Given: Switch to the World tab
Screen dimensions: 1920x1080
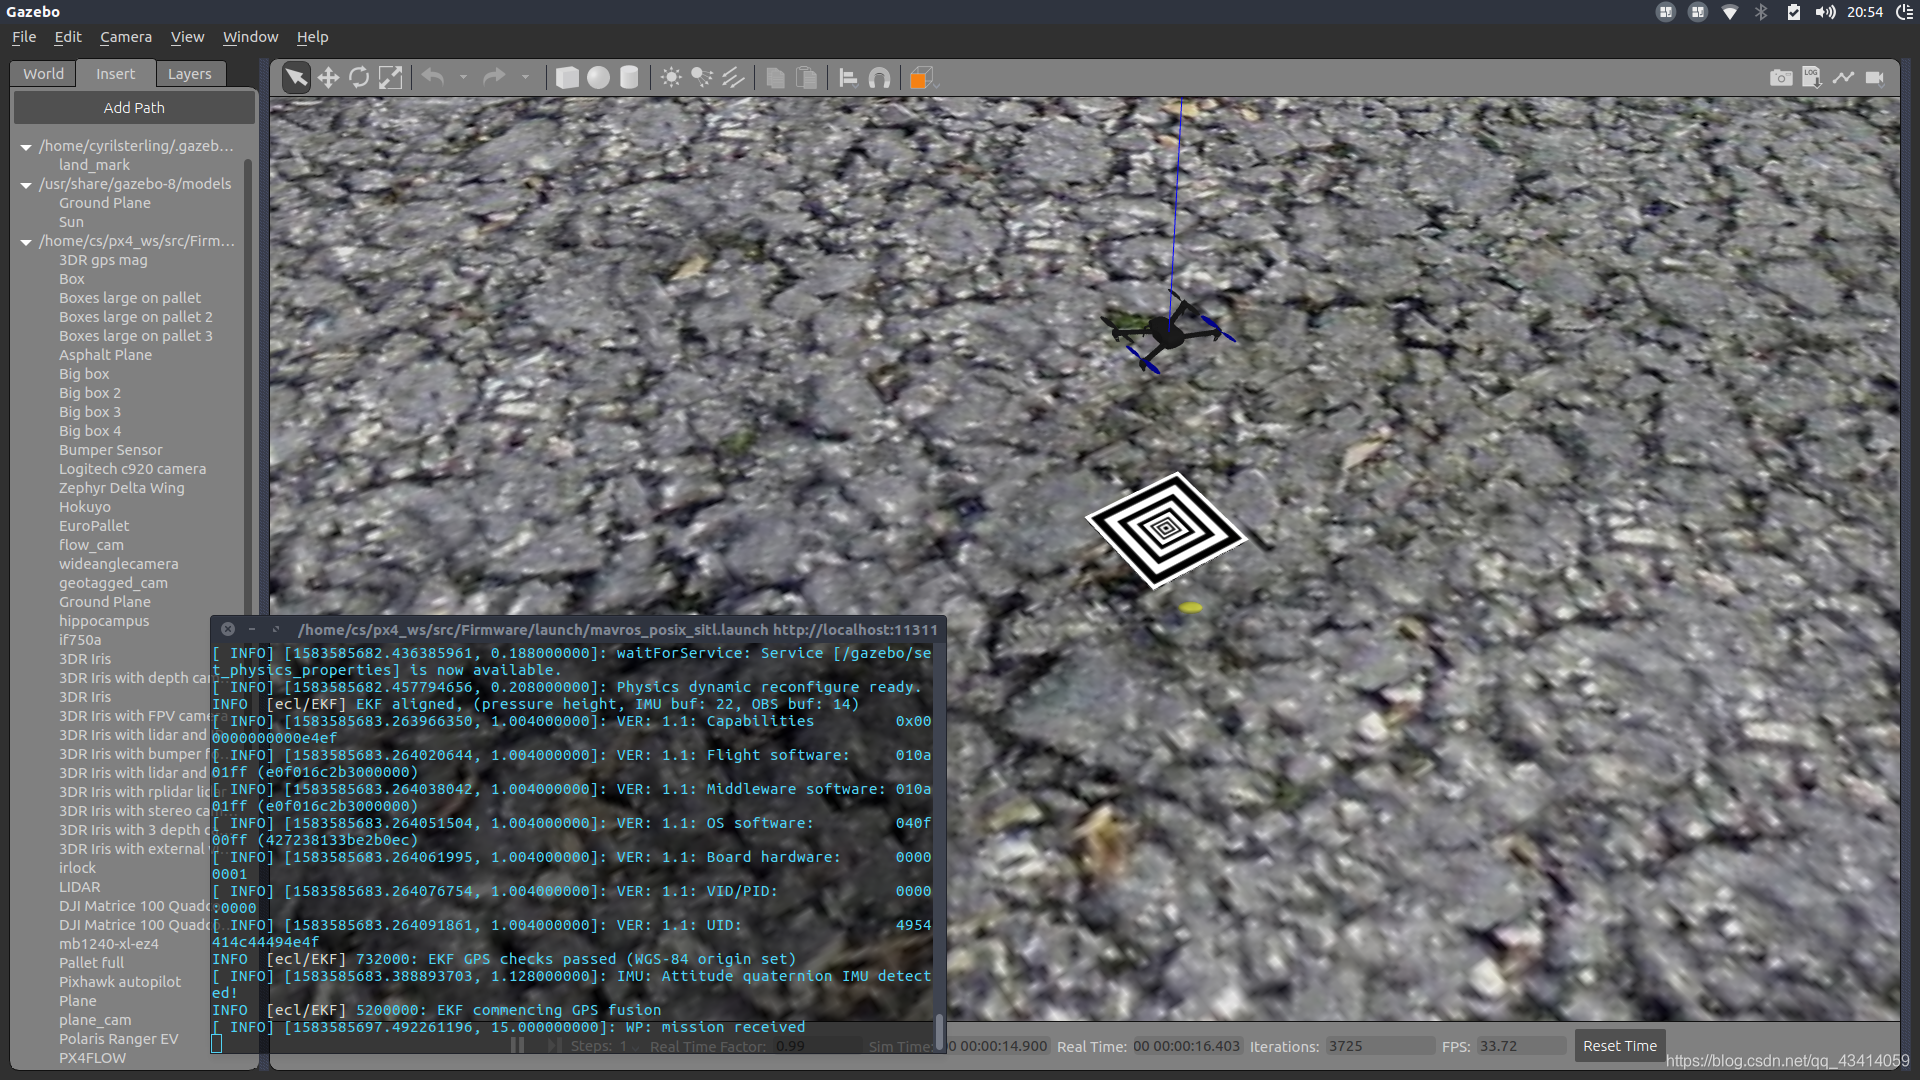Looking at the screenshot, I should 44,74.
